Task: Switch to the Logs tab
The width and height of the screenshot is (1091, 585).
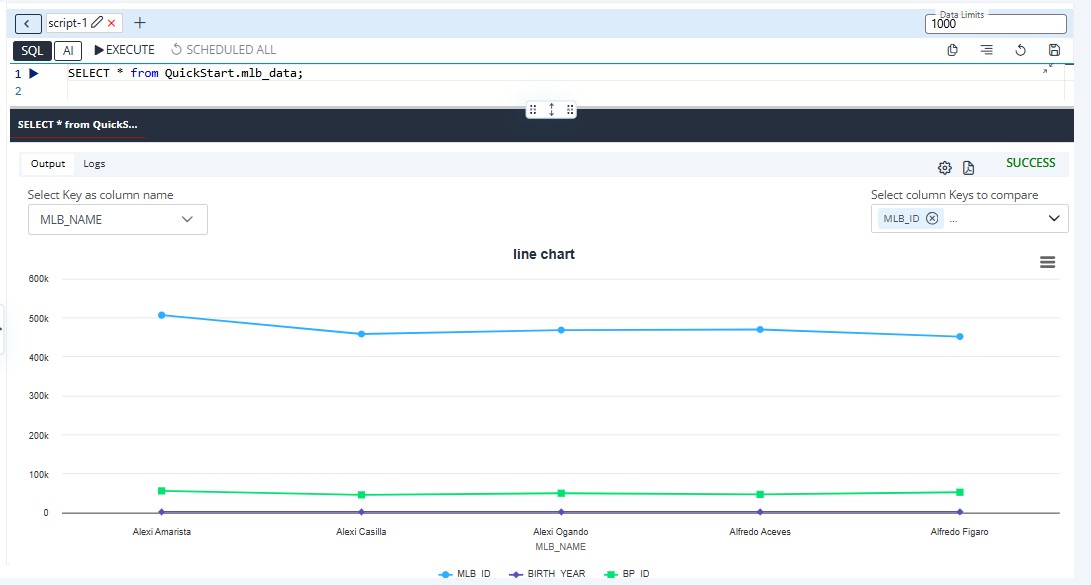Action: click(x=94, y=164)
